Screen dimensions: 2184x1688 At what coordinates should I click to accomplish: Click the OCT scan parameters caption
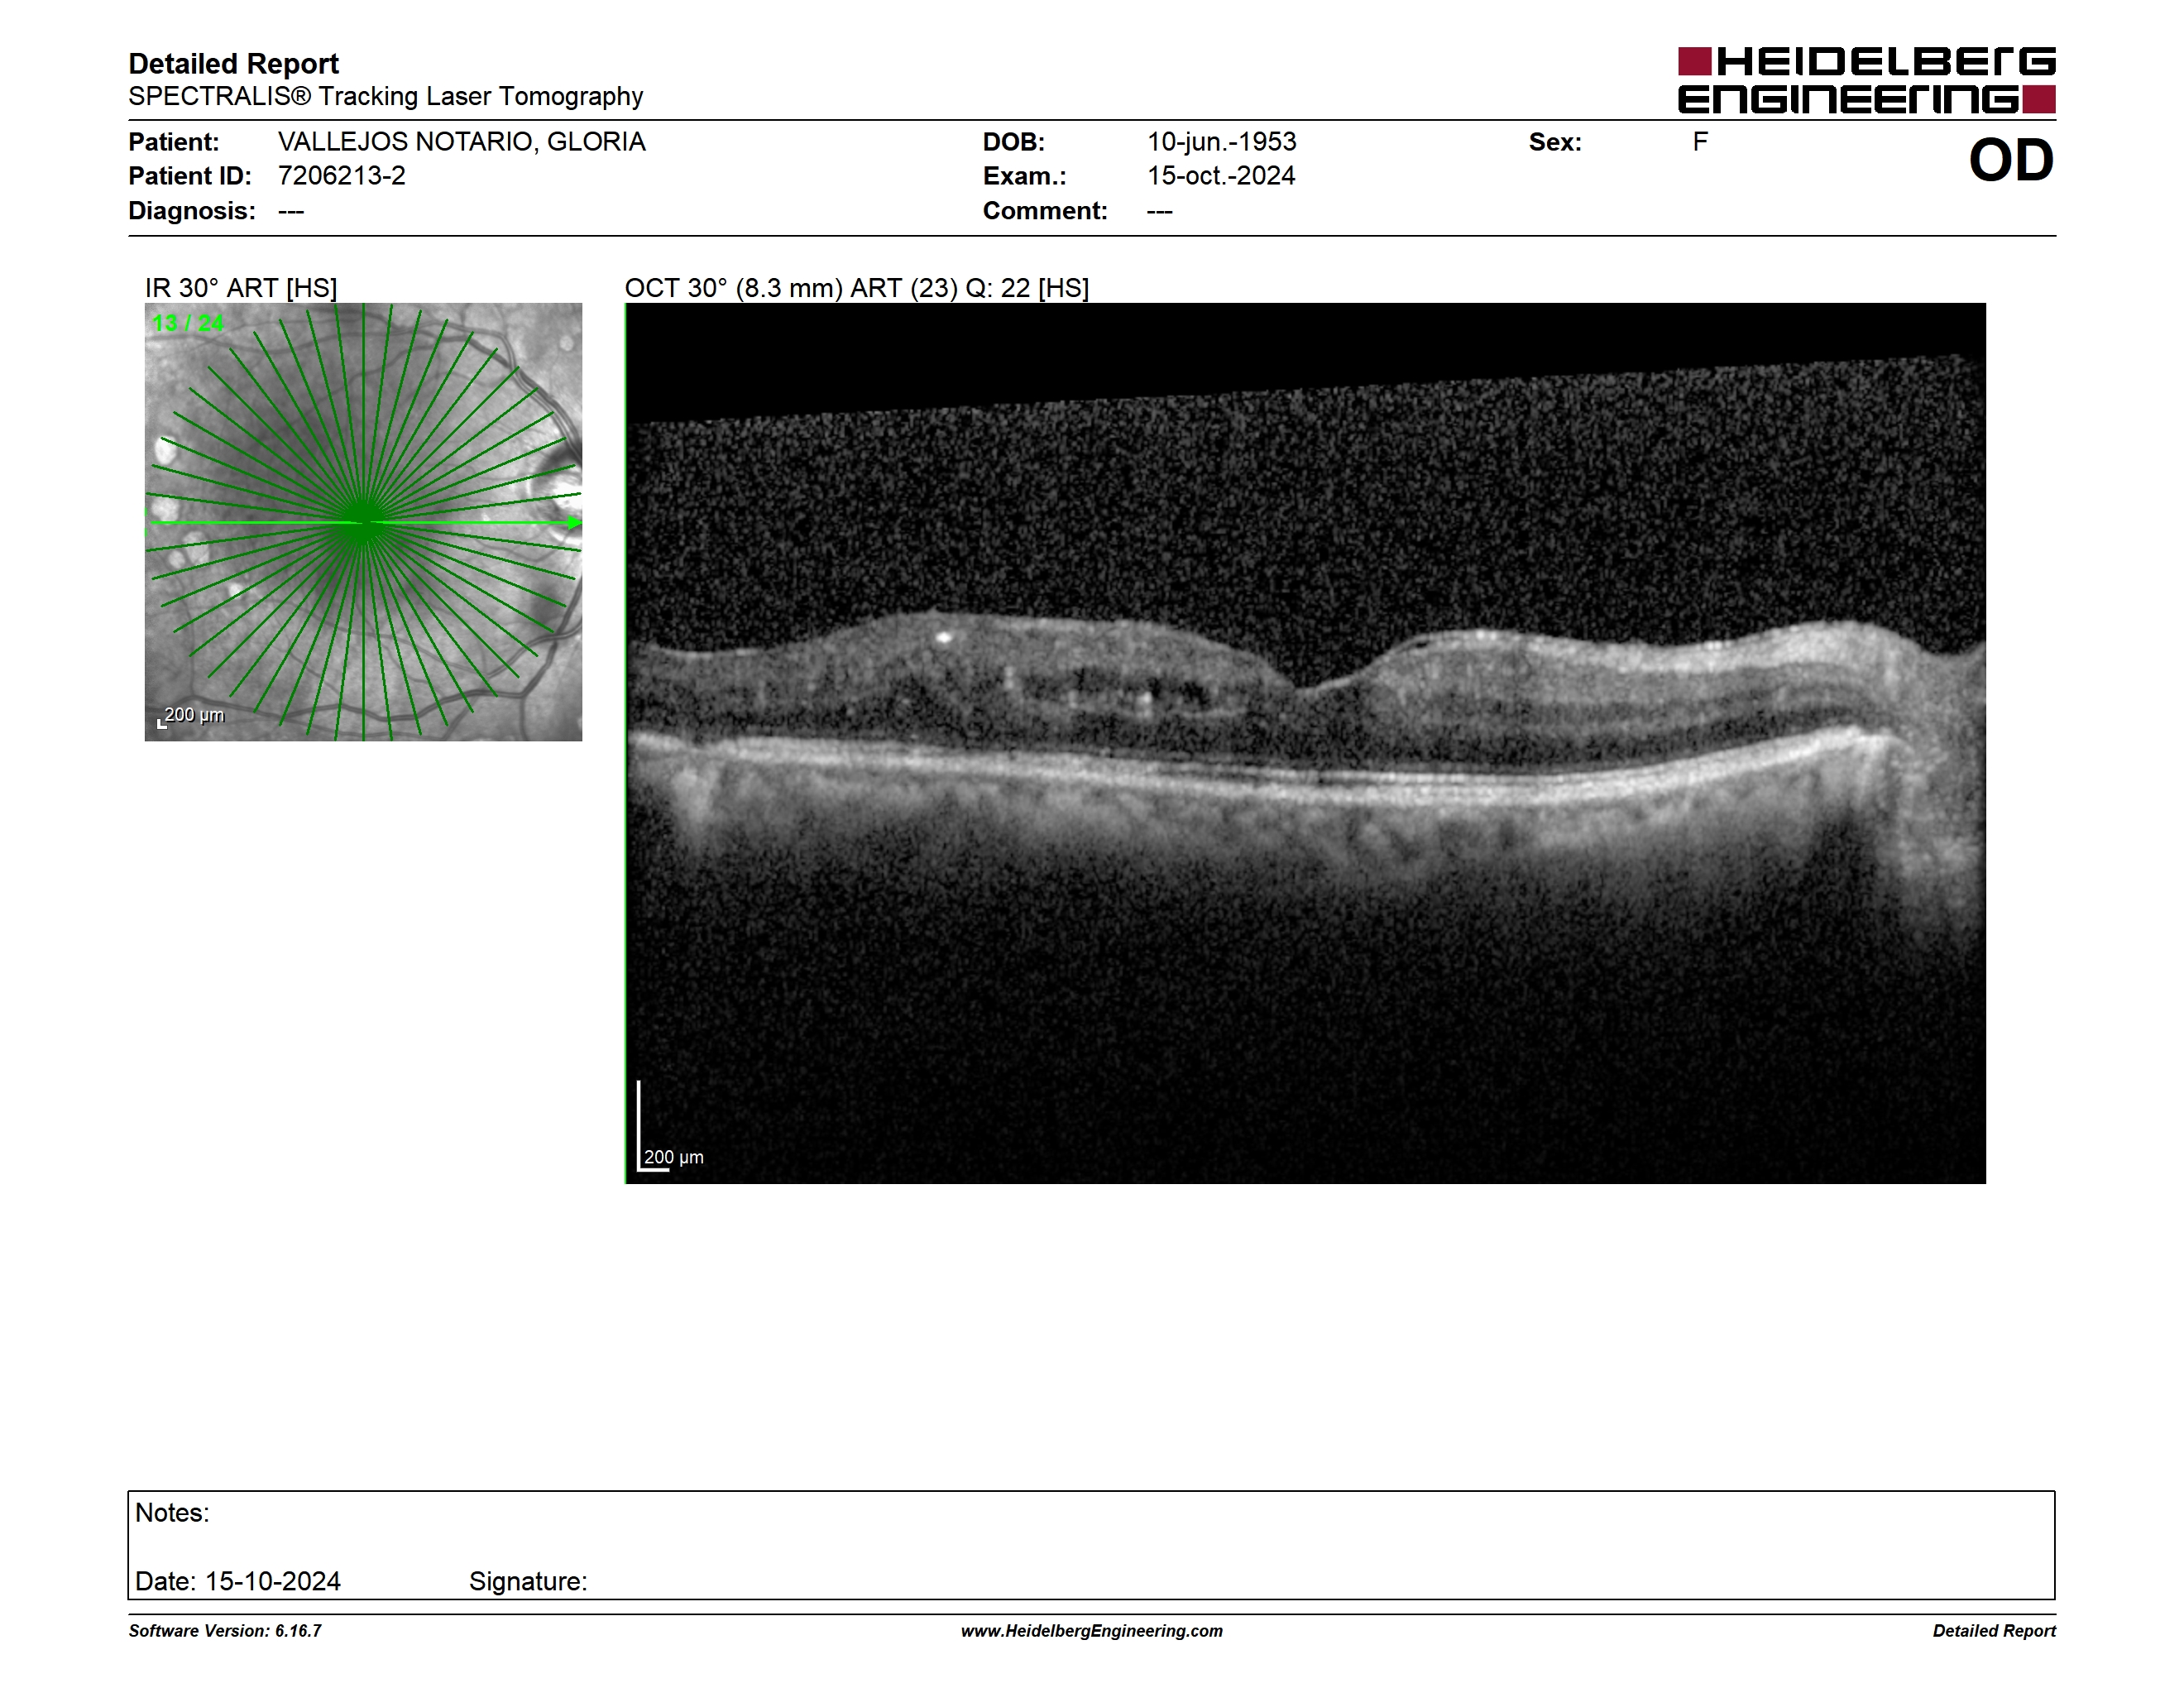tap(857, 288)
